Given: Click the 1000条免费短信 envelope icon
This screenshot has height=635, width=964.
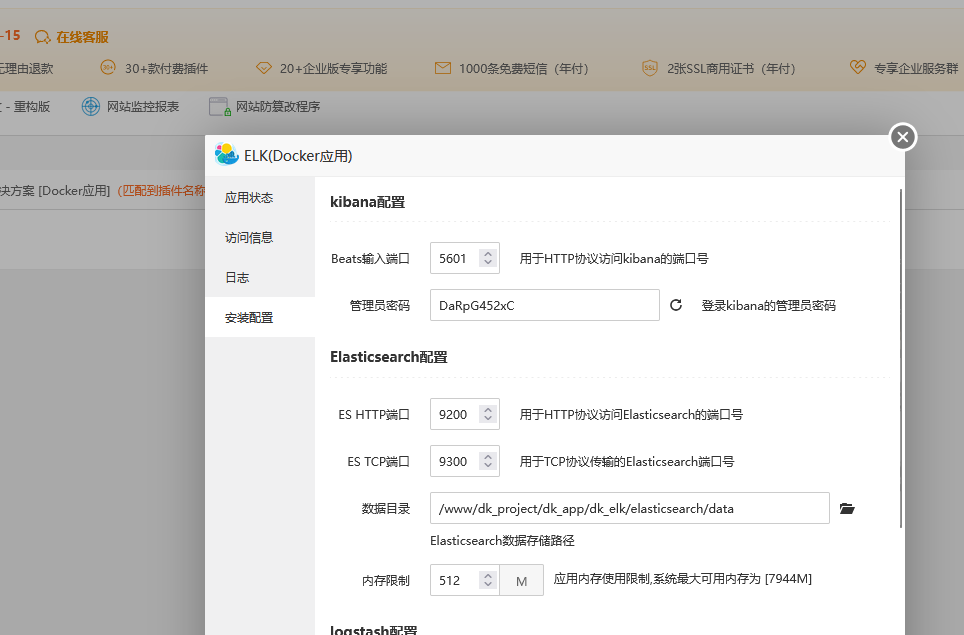Looking at the screenshot, I should (443, 68).
